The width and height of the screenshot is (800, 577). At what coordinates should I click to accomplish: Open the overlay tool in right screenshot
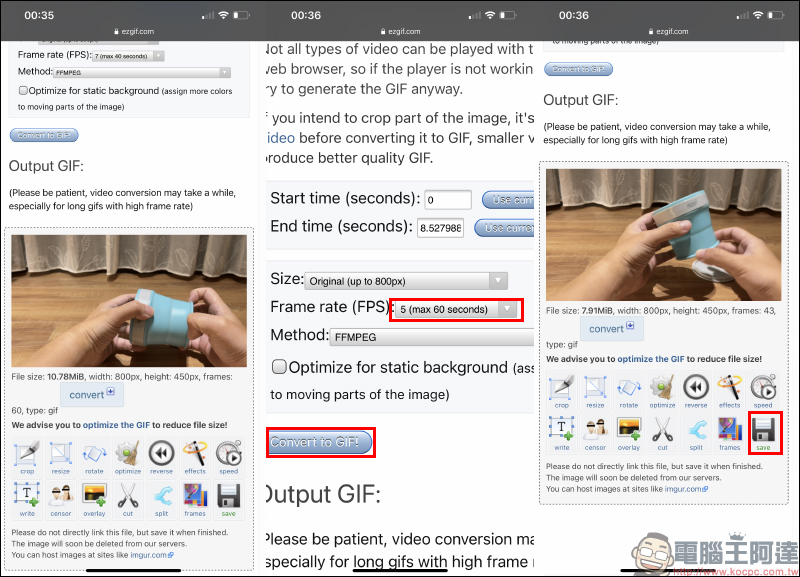629,433
